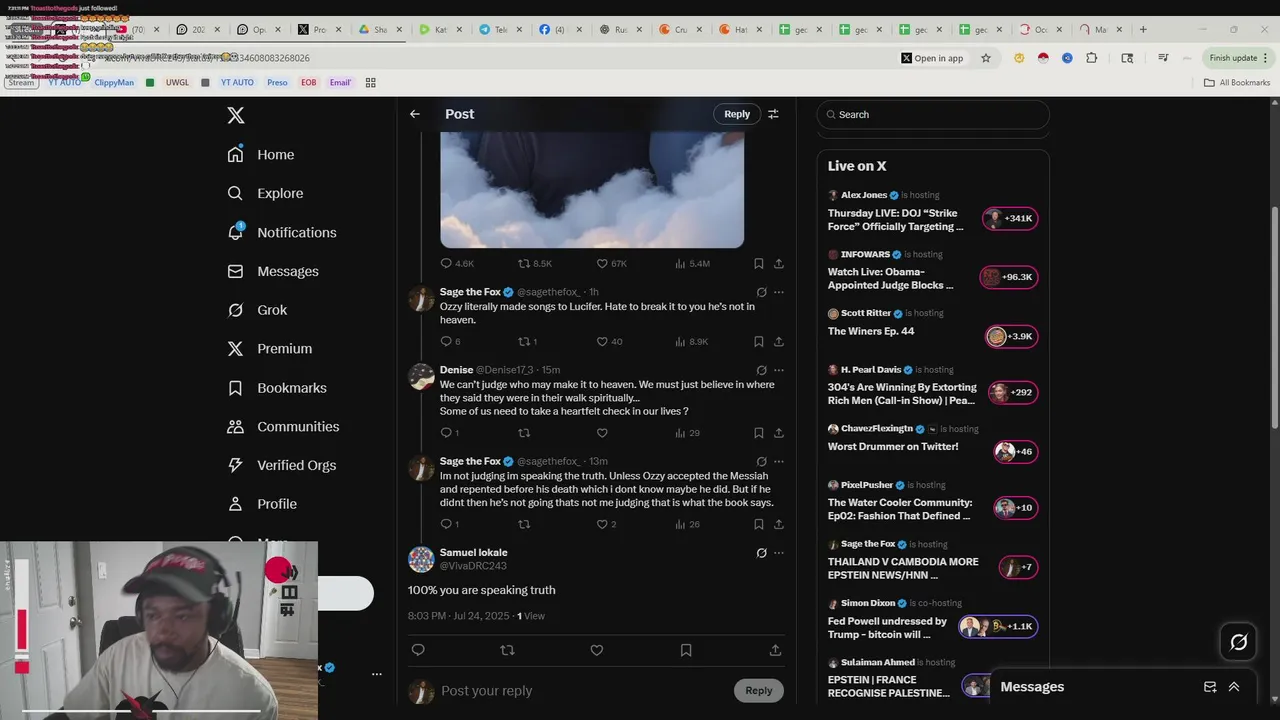
Task: Open more options on Samuel lokale's post
Action: [x=779, y=553]
